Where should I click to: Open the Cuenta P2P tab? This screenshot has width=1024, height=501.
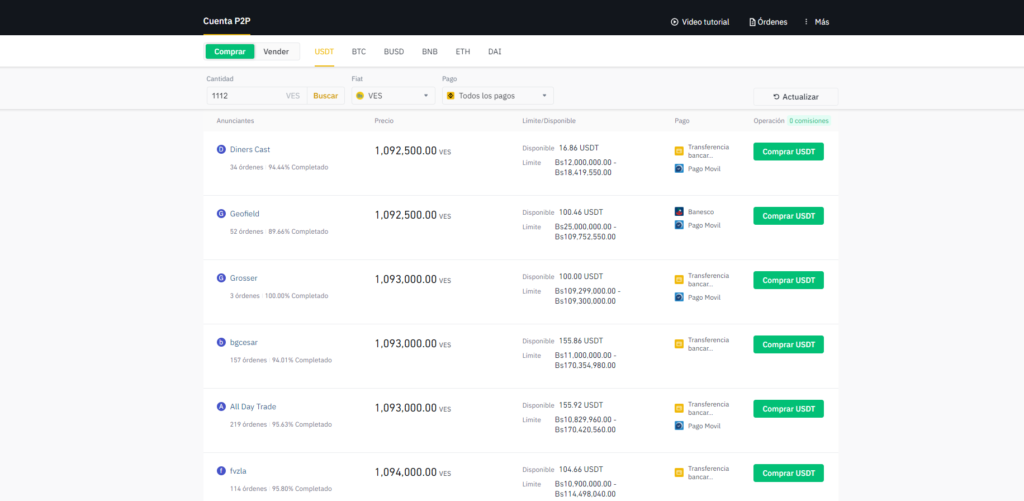click(227, 21)
